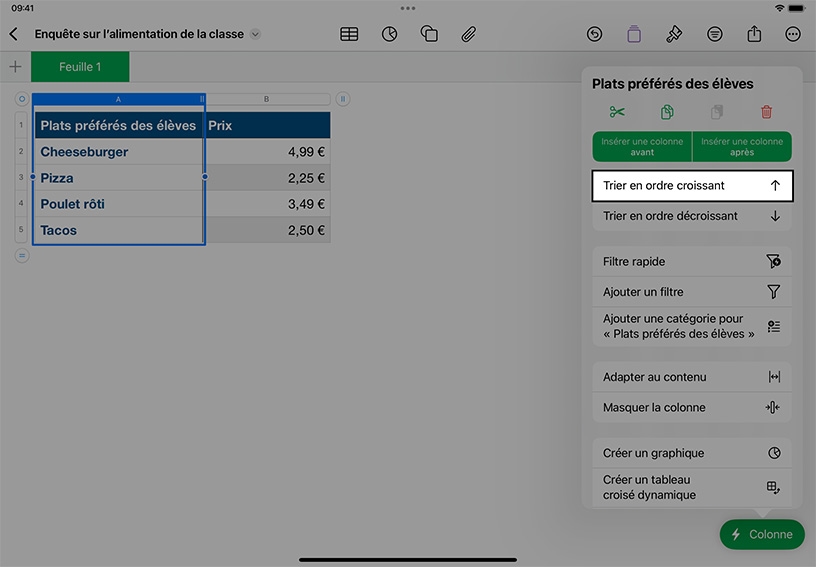Choose 'Filtre rapide' menu item
The image size is (816, 567).
(692, 261)
